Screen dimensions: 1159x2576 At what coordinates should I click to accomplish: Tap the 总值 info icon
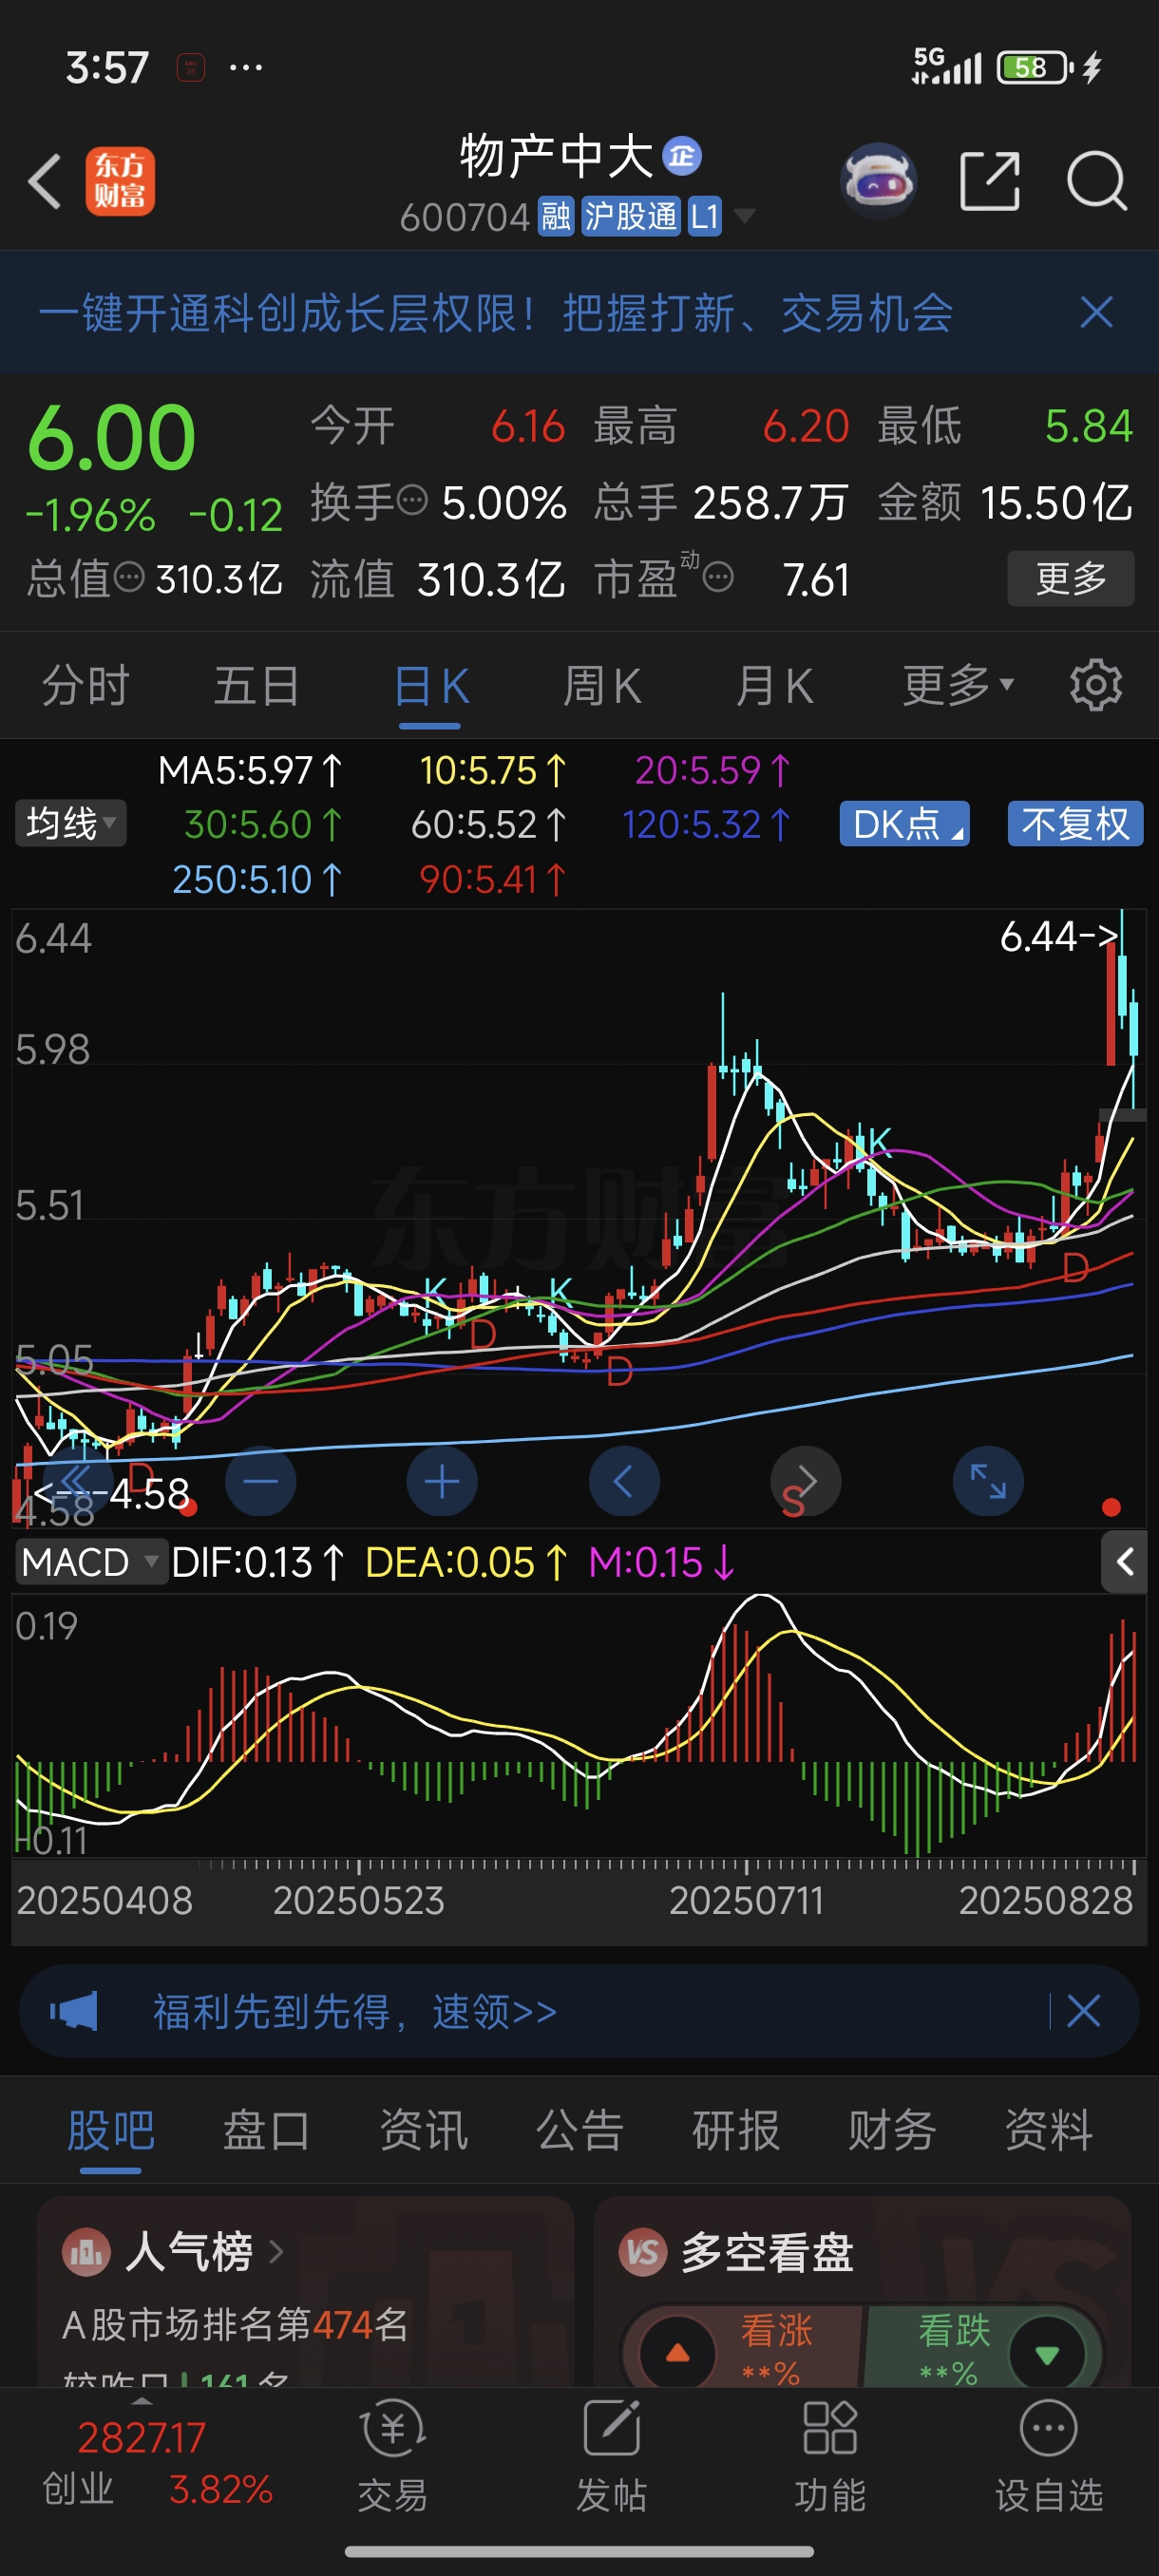pos(129,577)
